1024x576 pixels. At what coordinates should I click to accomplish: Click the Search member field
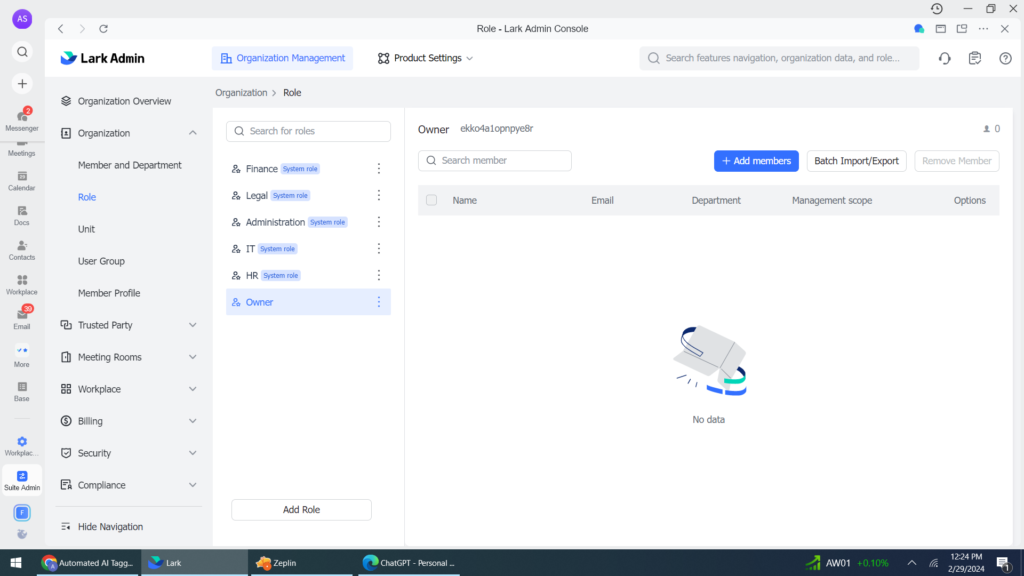click(x=494, y=161)
